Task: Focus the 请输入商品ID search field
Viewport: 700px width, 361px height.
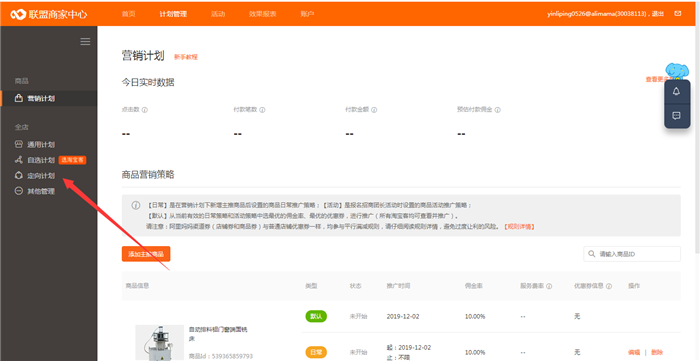Action: pos(632,254)
